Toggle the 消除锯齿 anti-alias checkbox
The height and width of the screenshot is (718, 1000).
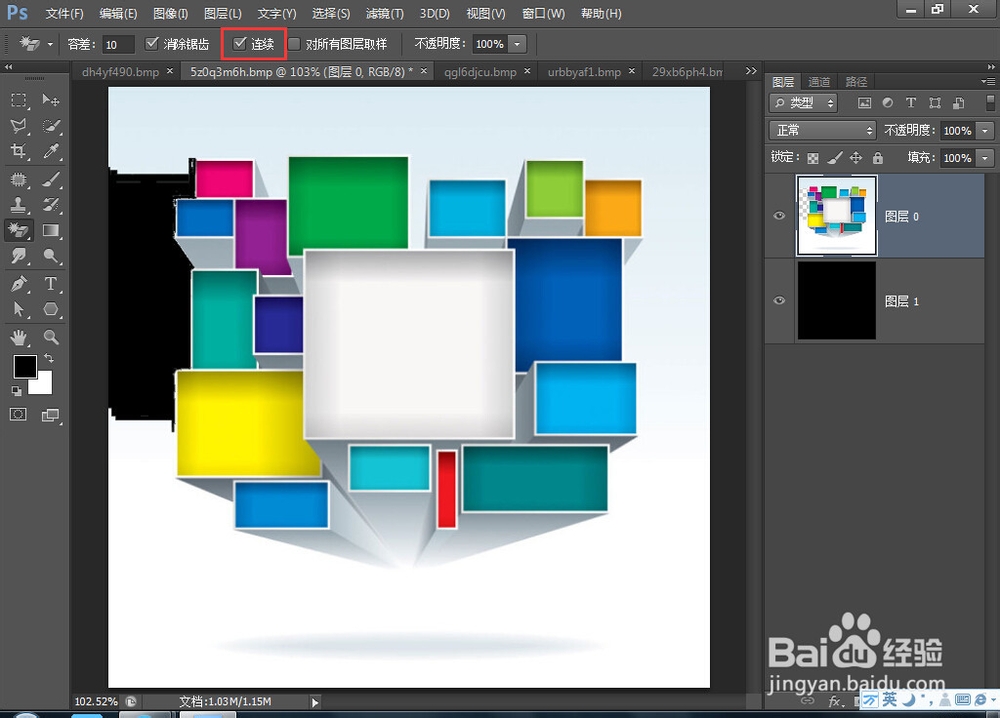pyautogui.click(x=152, y=43)
